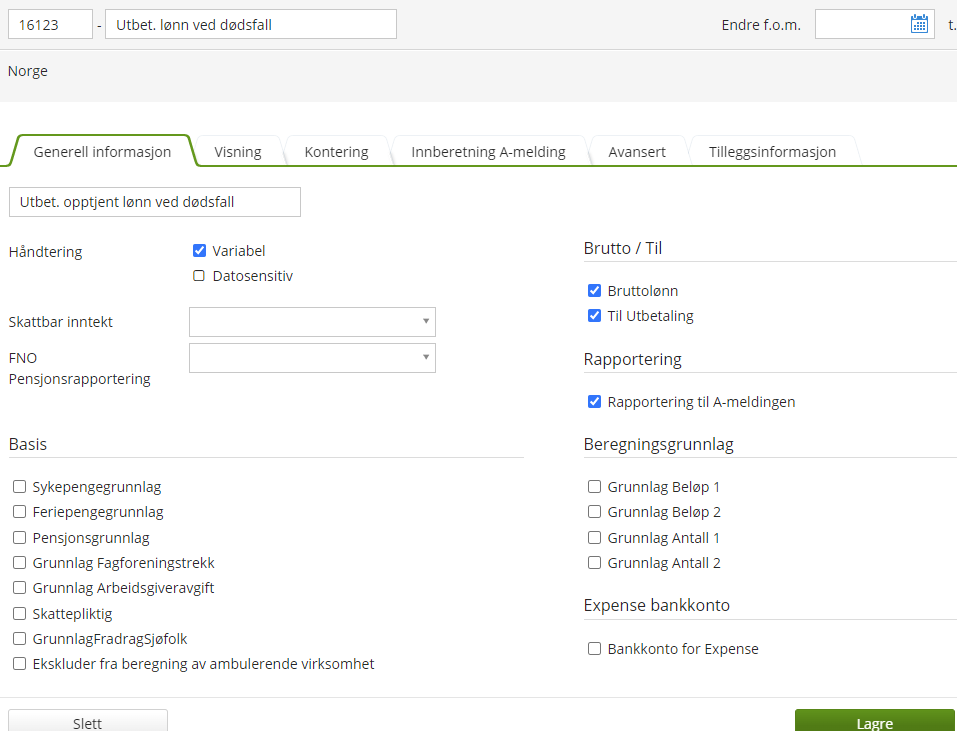The height and width of the screenshot is (731, 957).
Task: Click the Slett button
Action: [x=88, y=721]
